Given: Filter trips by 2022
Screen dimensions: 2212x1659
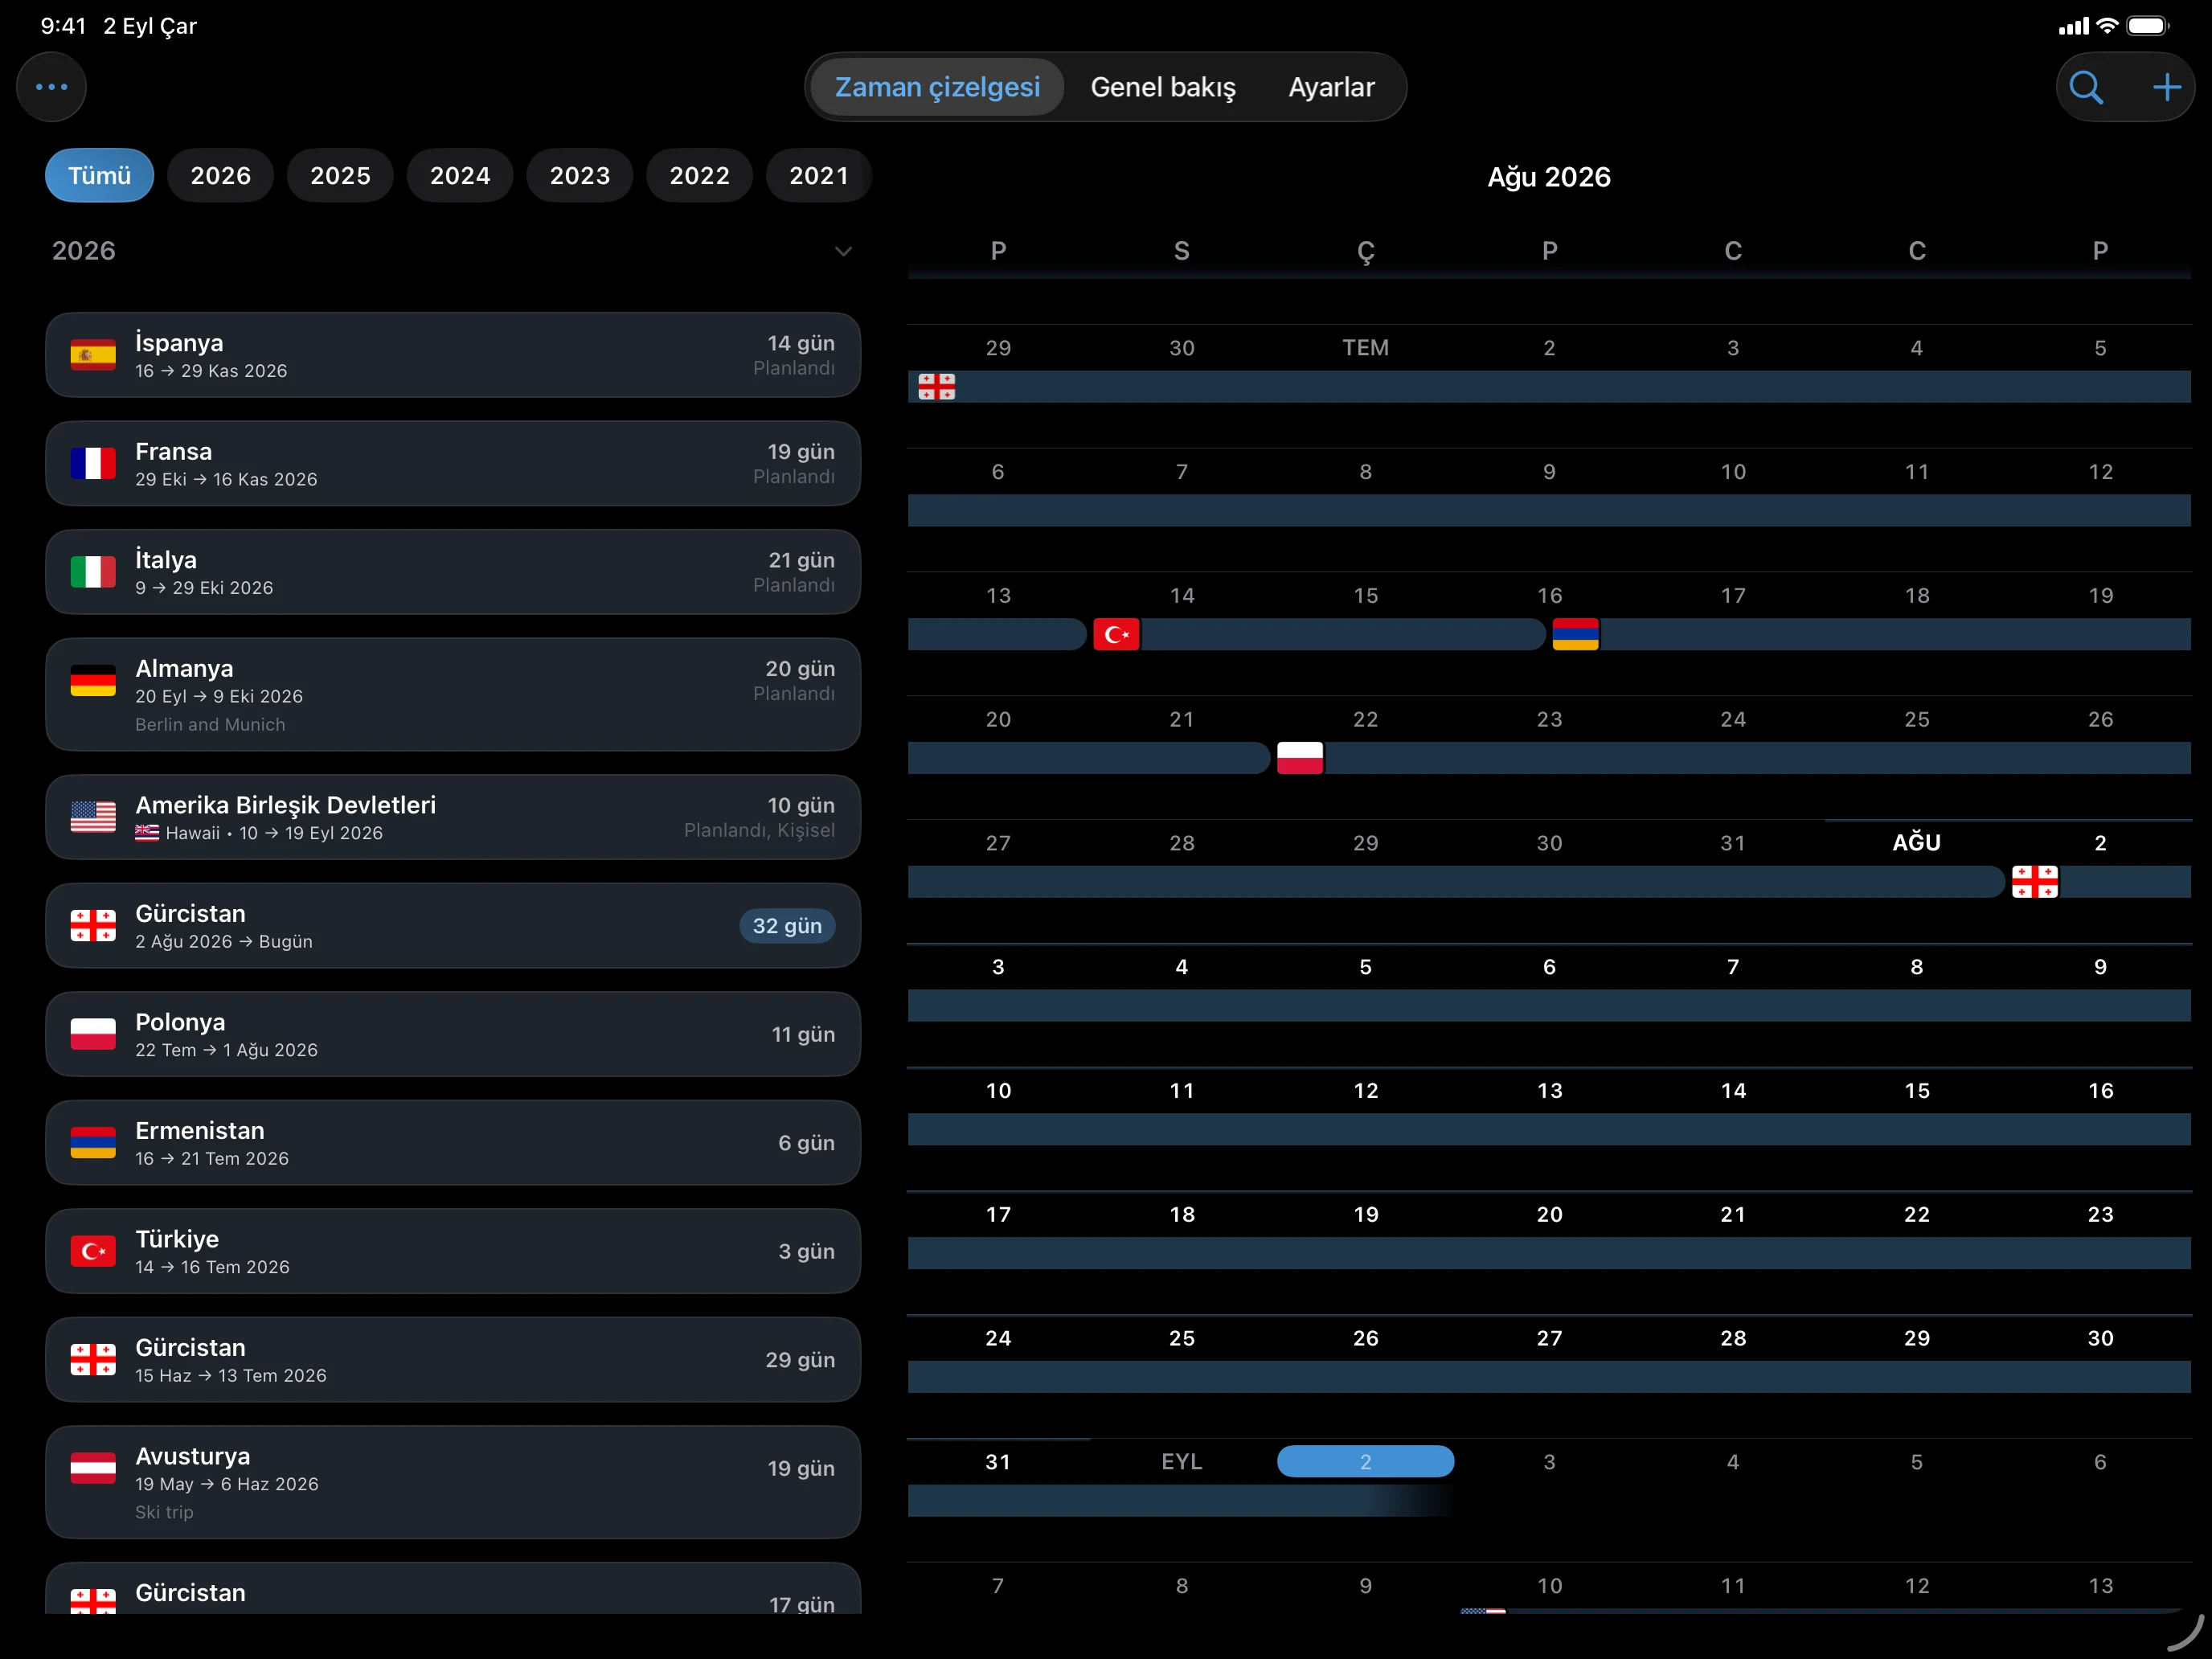Looking at the screenshot, I should pyautogui.click(x=700, y=176).
